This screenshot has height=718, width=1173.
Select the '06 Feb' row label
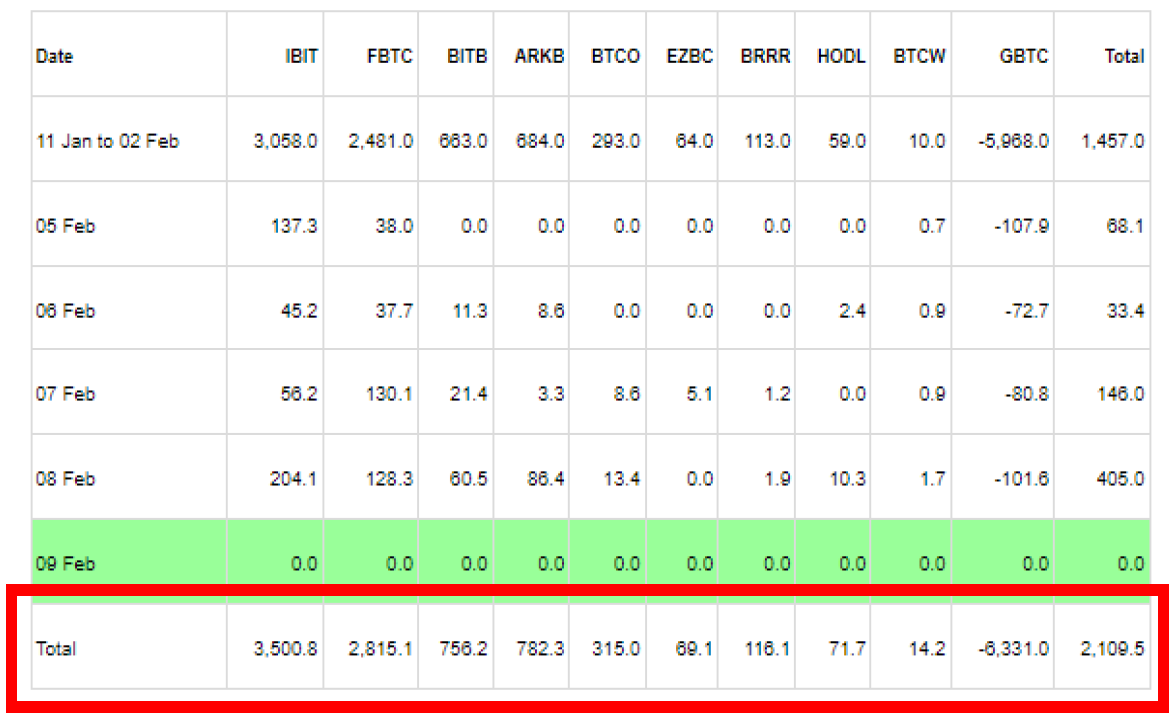[66, 310]
